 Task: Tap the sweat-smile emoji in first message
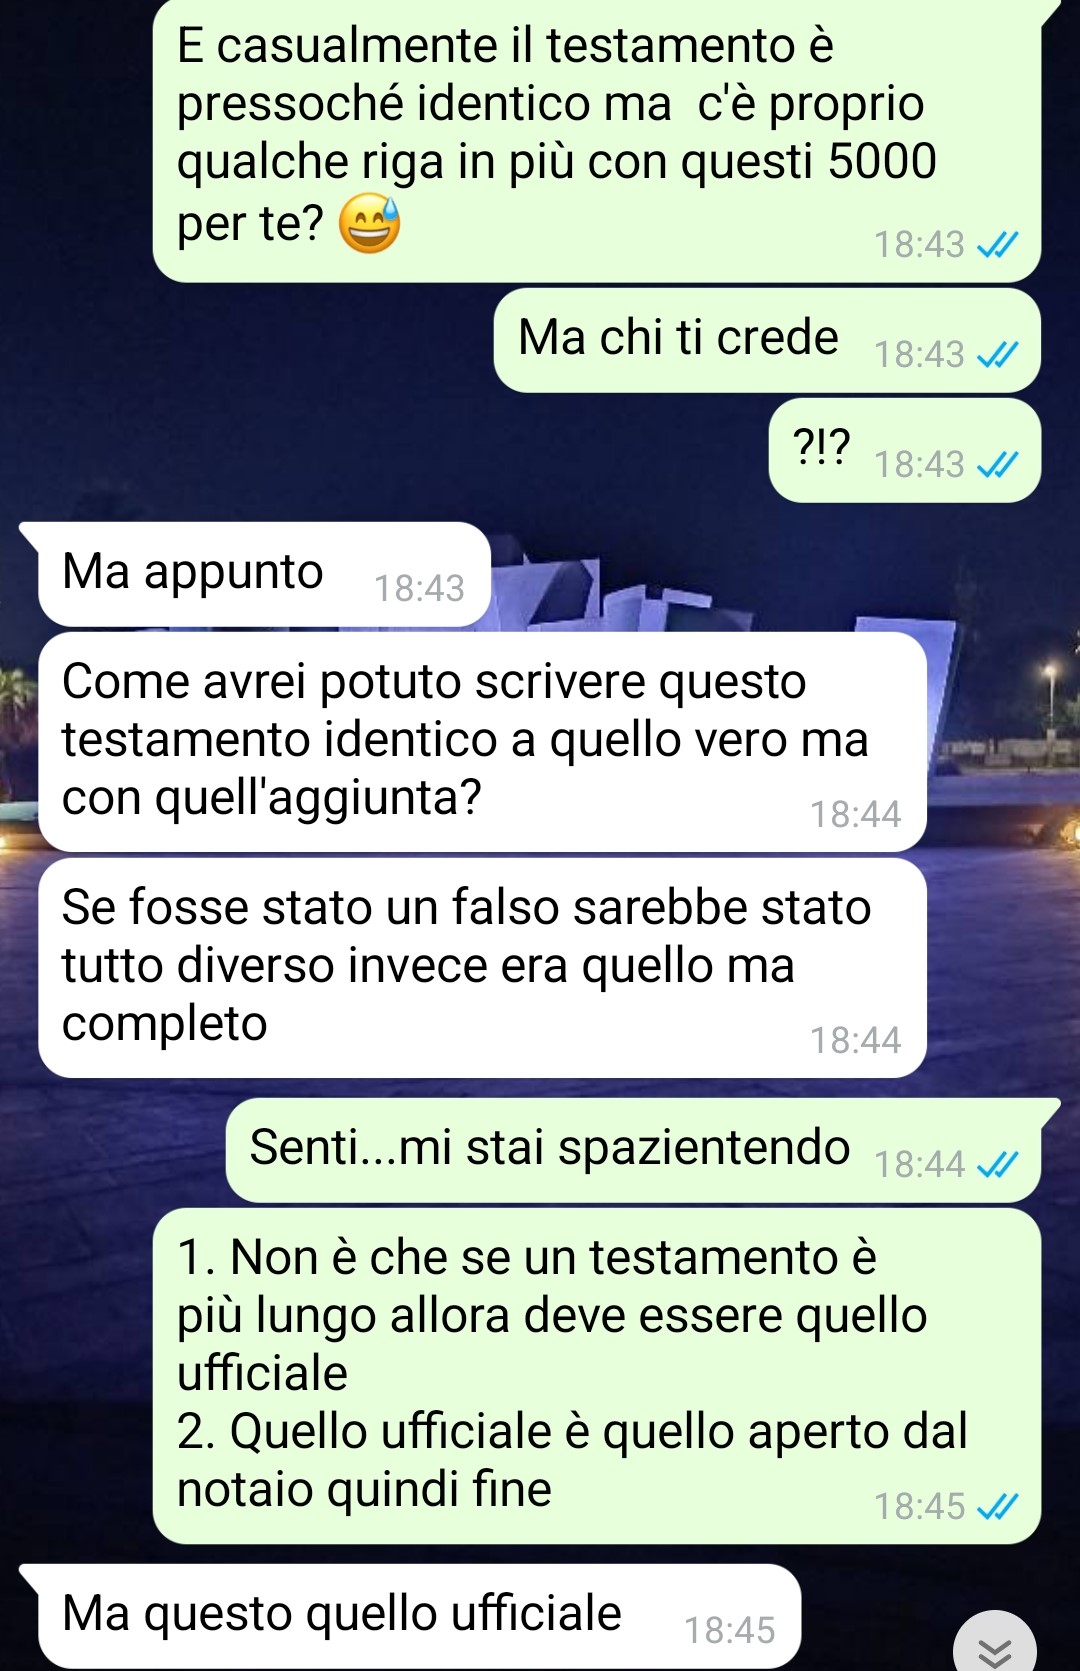tap(369, 224)
